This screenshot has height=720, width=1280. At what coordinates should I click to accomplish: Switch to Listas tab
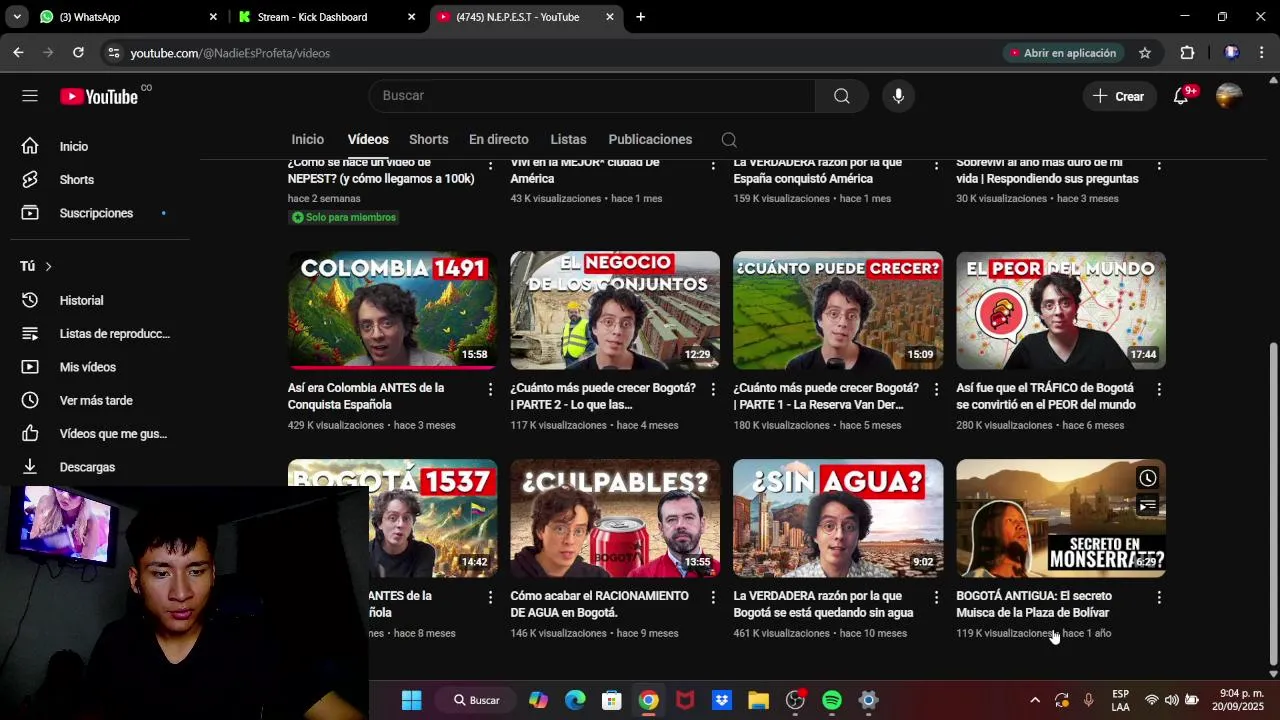tap(568, 140)
